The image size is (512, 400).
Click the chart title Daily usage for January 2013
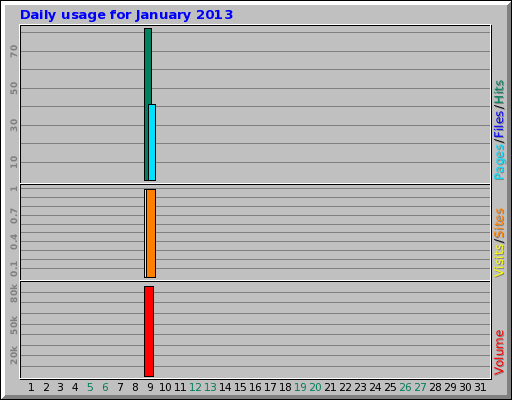pyautogui.click(x=126, y=15)
